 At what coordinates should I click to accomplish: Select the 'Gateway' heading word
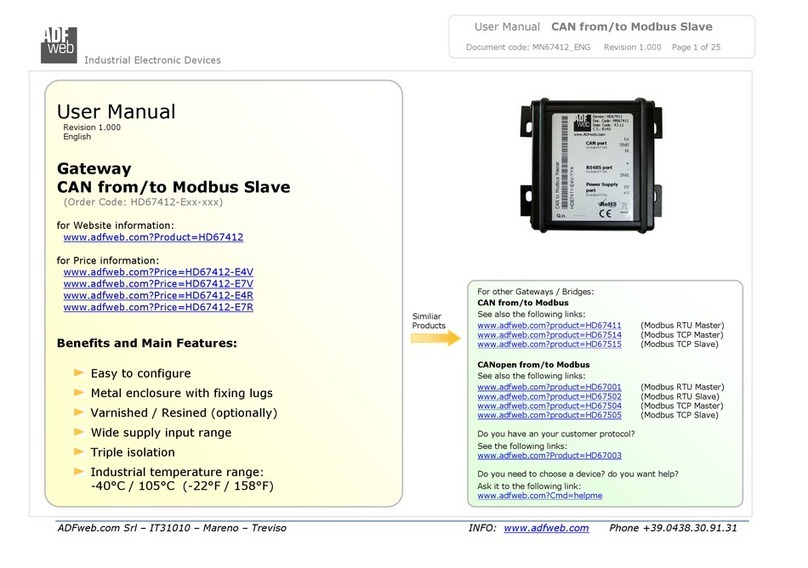(94, 169)
